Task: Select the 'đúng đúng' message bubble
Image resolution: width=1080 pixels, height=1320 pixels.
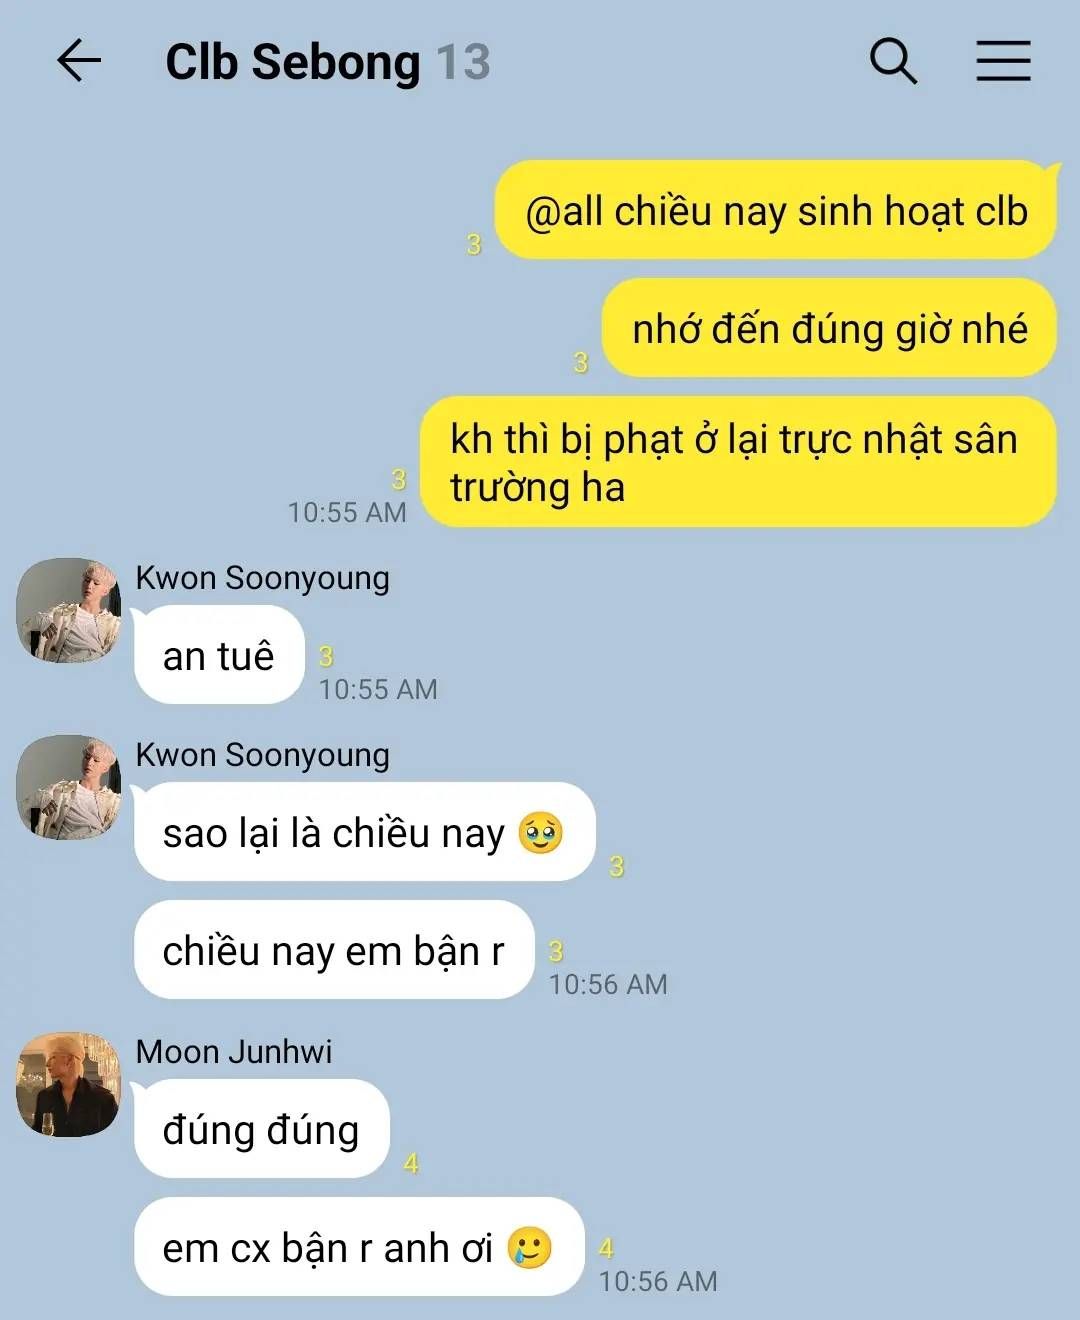Action: point(261,1129)
